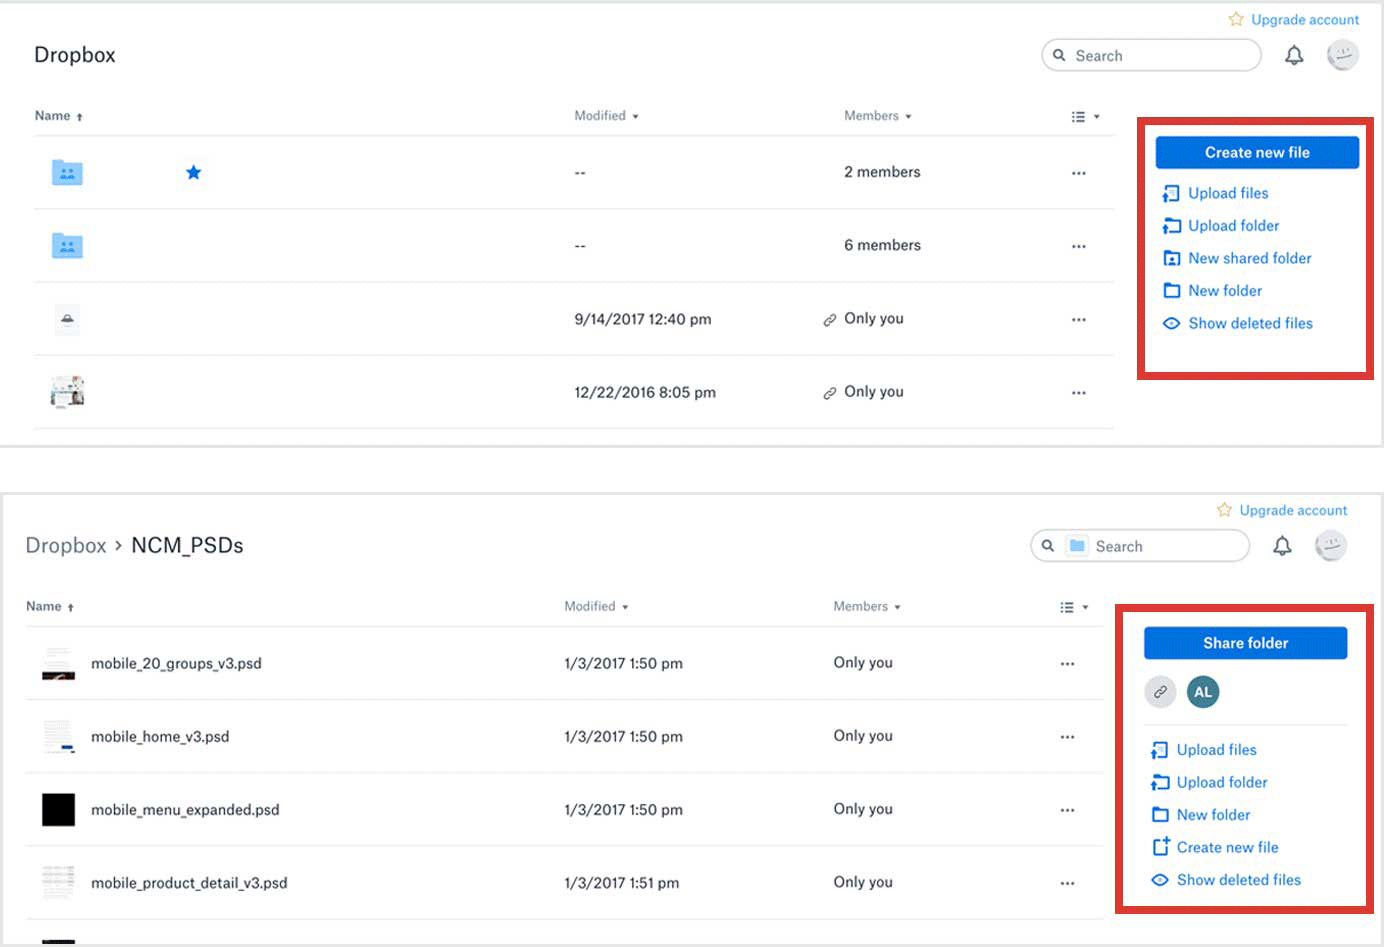Click the notification bell in top Dropbox view
Viewport: 1384px width, 947px height.
point(1294,56)
